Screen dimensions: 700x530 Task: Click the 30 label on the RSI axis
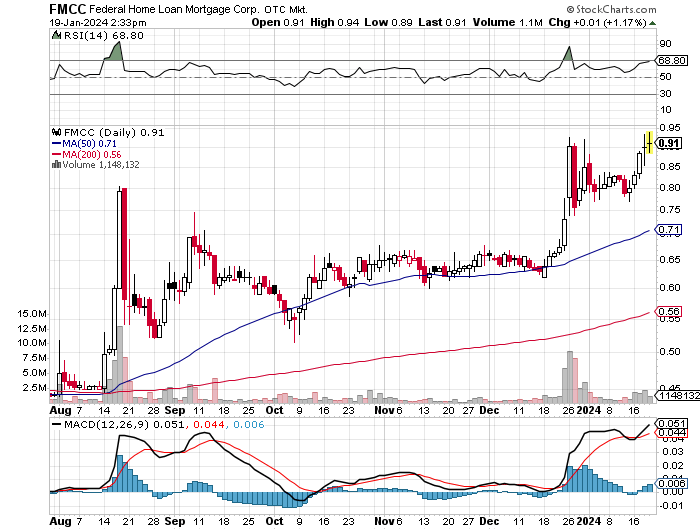[x=665, y=94]
